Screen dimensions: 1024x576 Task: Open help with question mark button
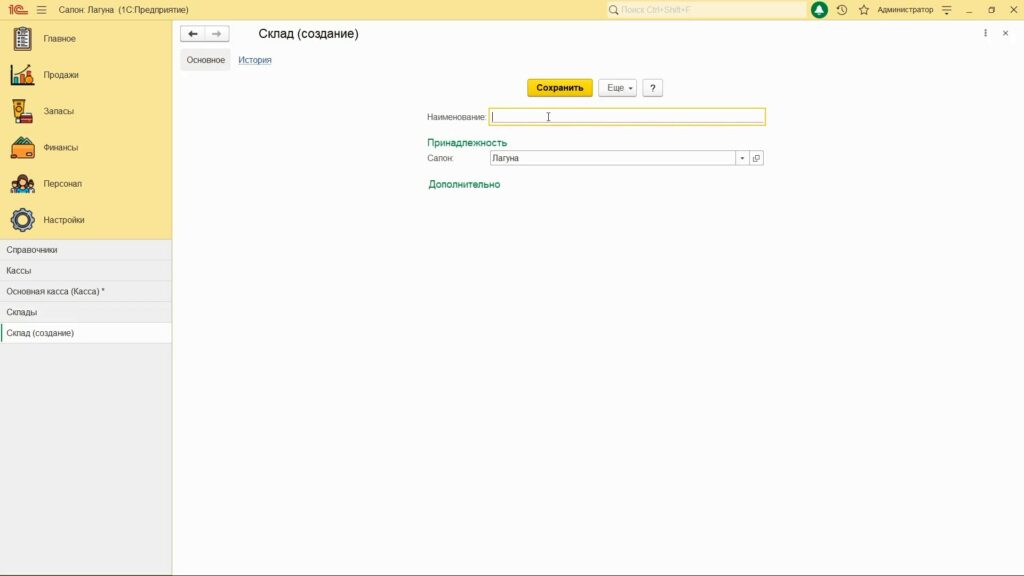(652, 88)
